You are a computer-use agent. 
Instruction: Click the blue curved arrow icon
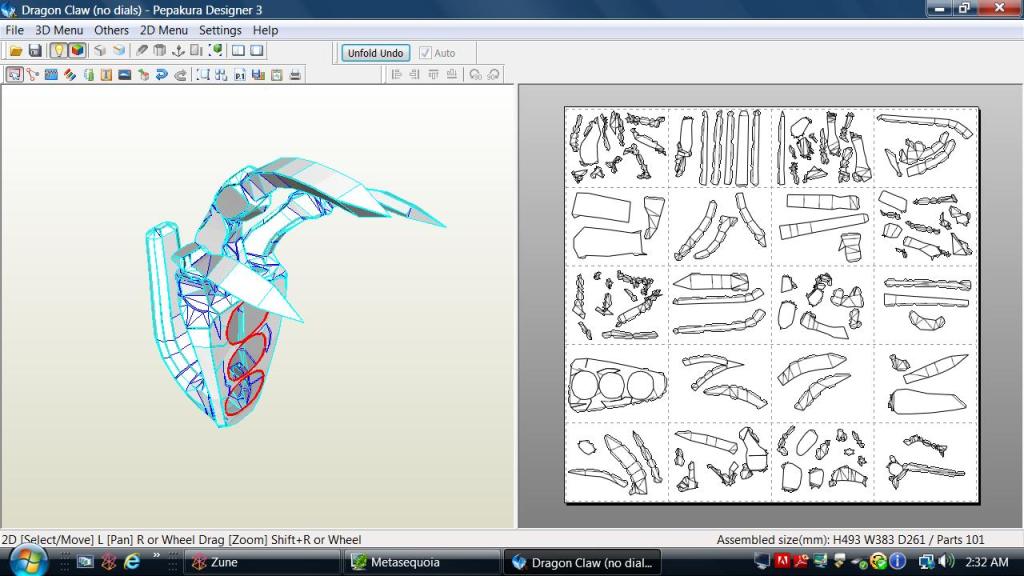pos(161,74)
